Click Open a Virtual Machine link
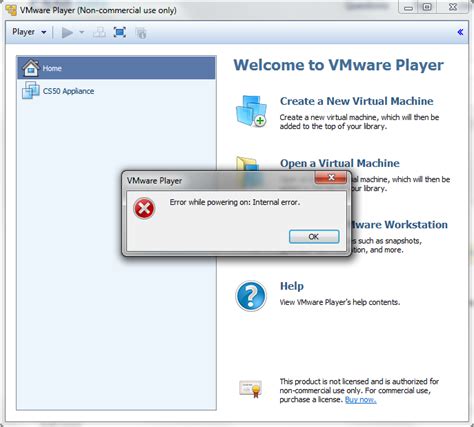 coord(340,163)
